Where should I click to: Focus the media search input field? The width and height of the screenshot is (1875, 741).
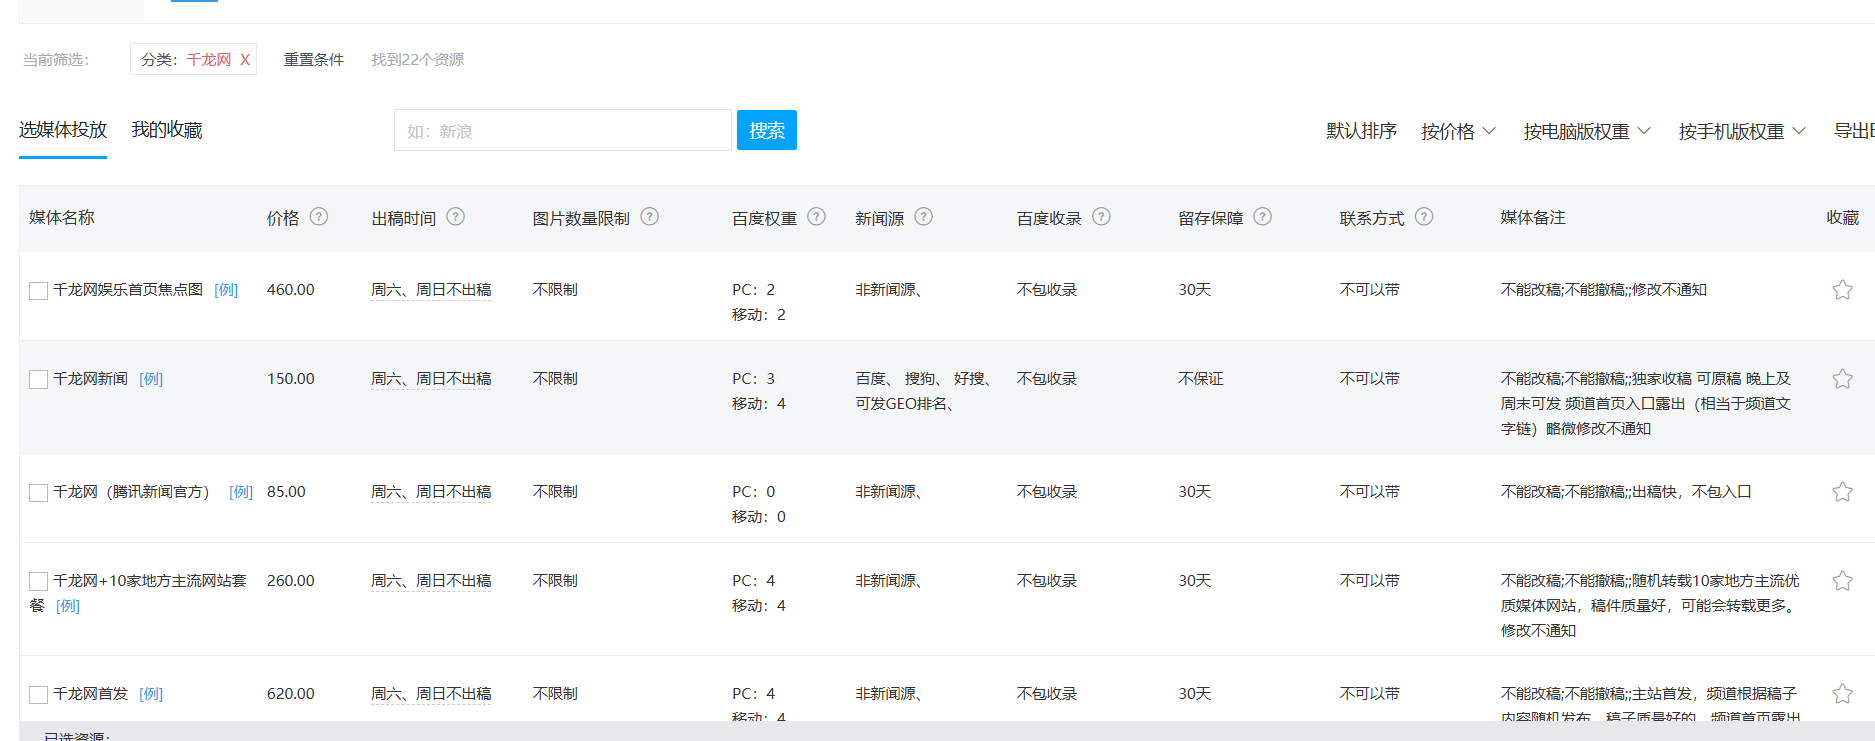click(563, 131)
